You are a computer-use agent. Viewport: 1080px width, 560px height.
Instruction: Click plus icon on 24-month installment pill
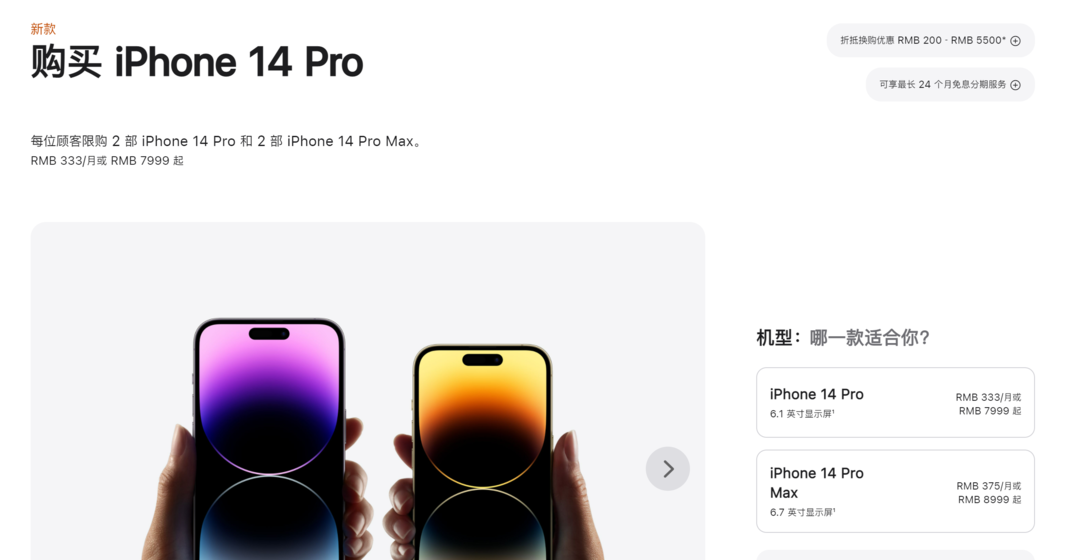tap(1015, 85)
